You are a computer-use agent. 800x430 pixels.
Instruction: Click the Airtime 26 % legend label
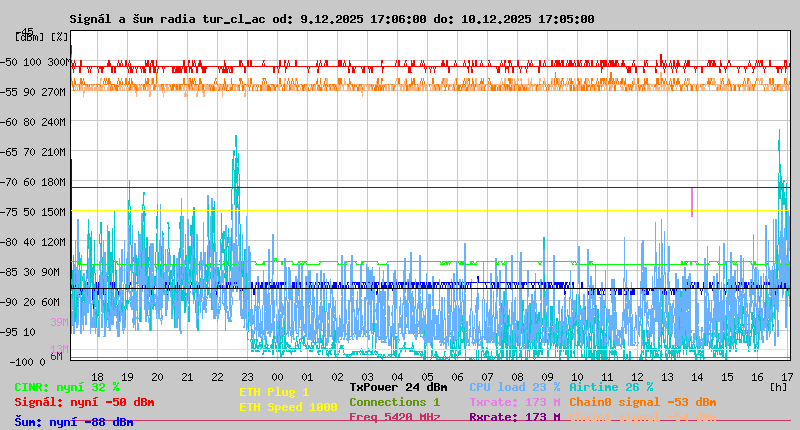pyautogui.click(x=610, y=387)
